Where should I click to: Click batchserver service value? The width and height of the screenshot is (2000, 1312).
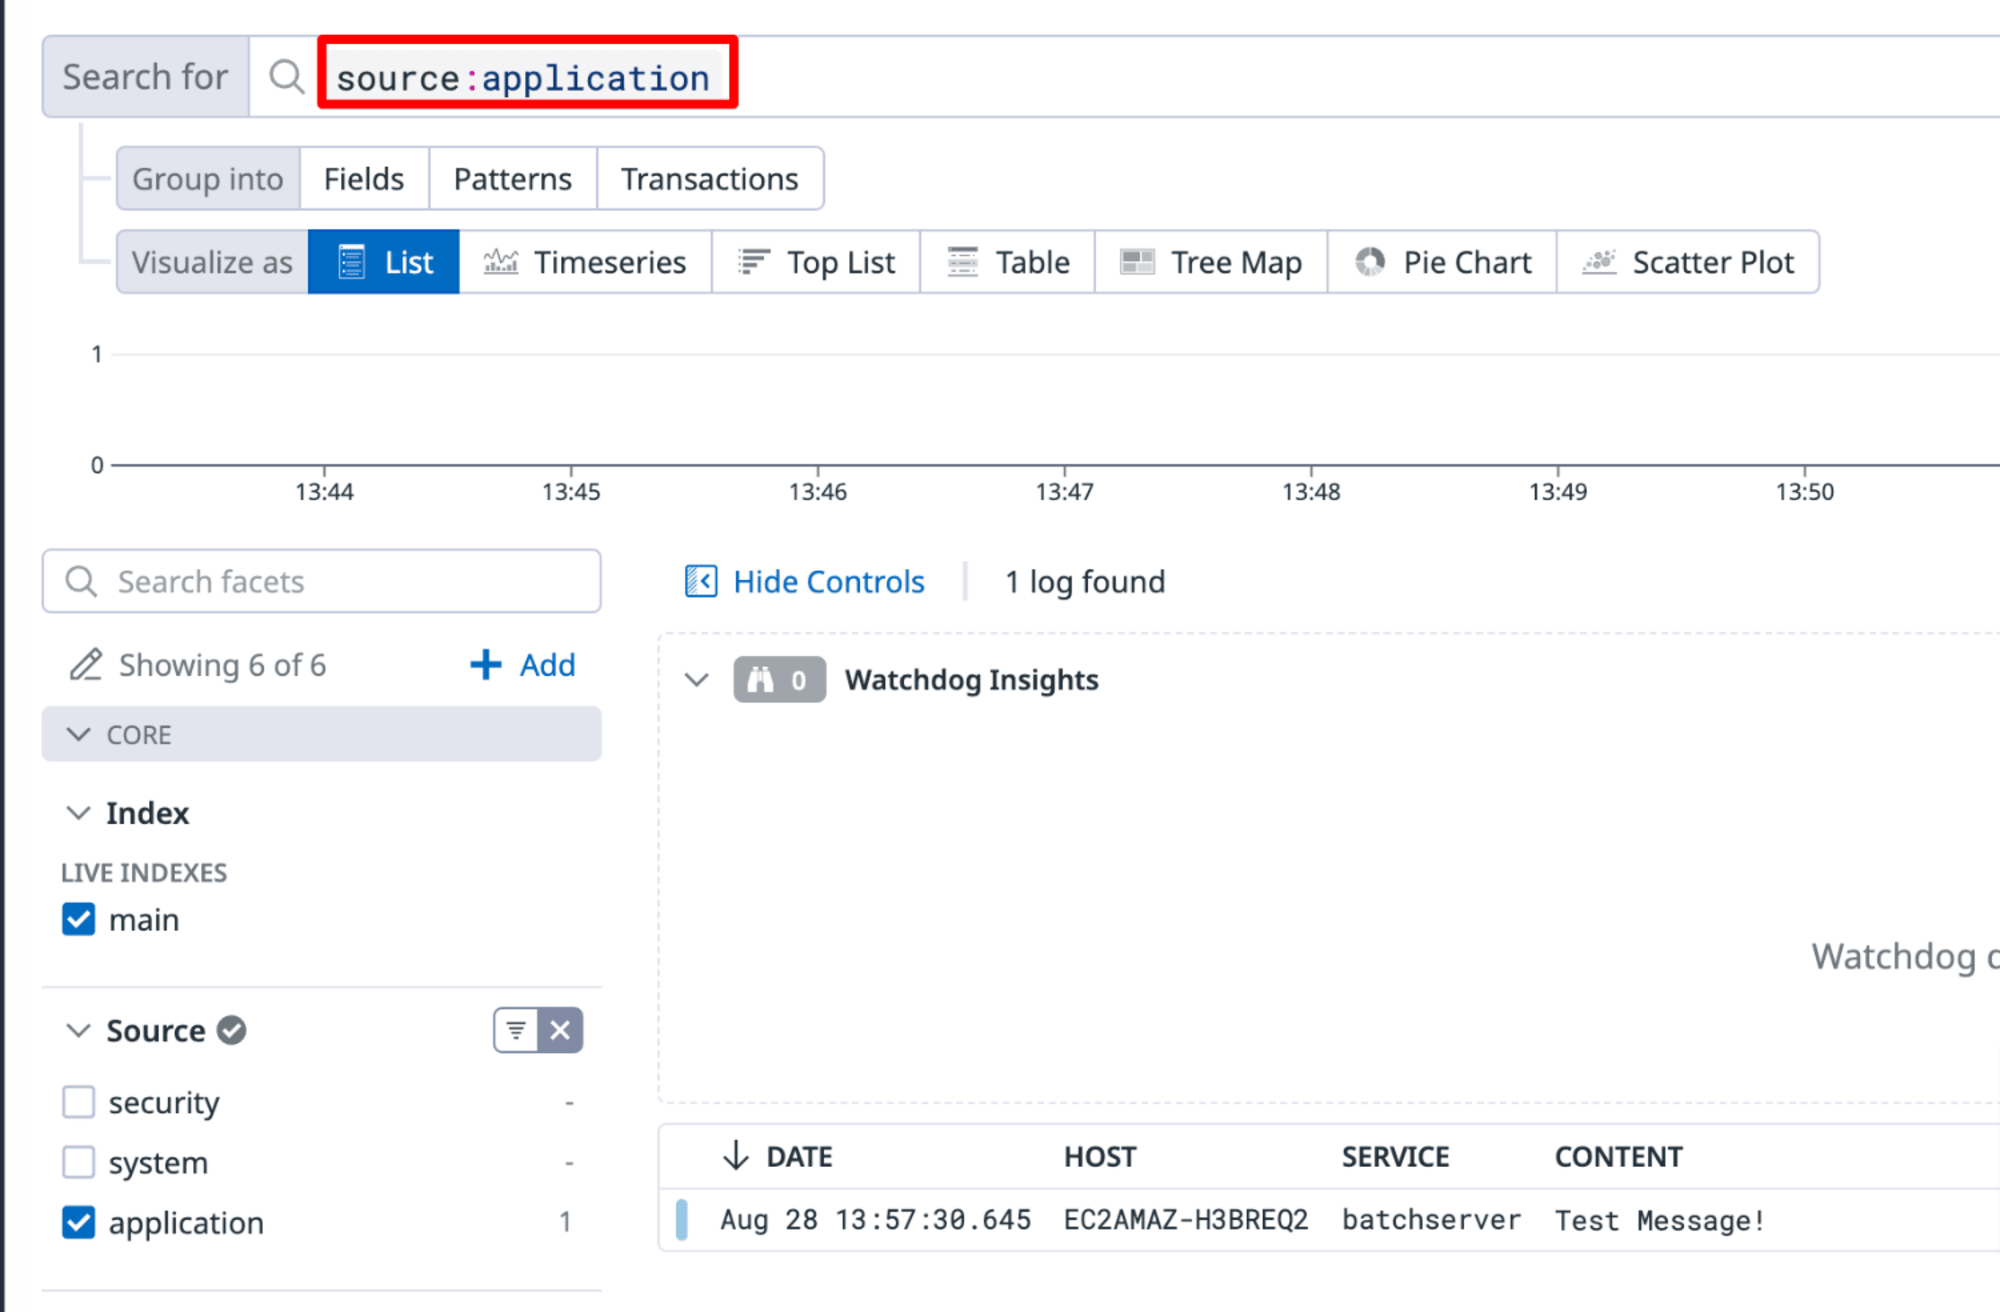(x=1431, y=1220)
